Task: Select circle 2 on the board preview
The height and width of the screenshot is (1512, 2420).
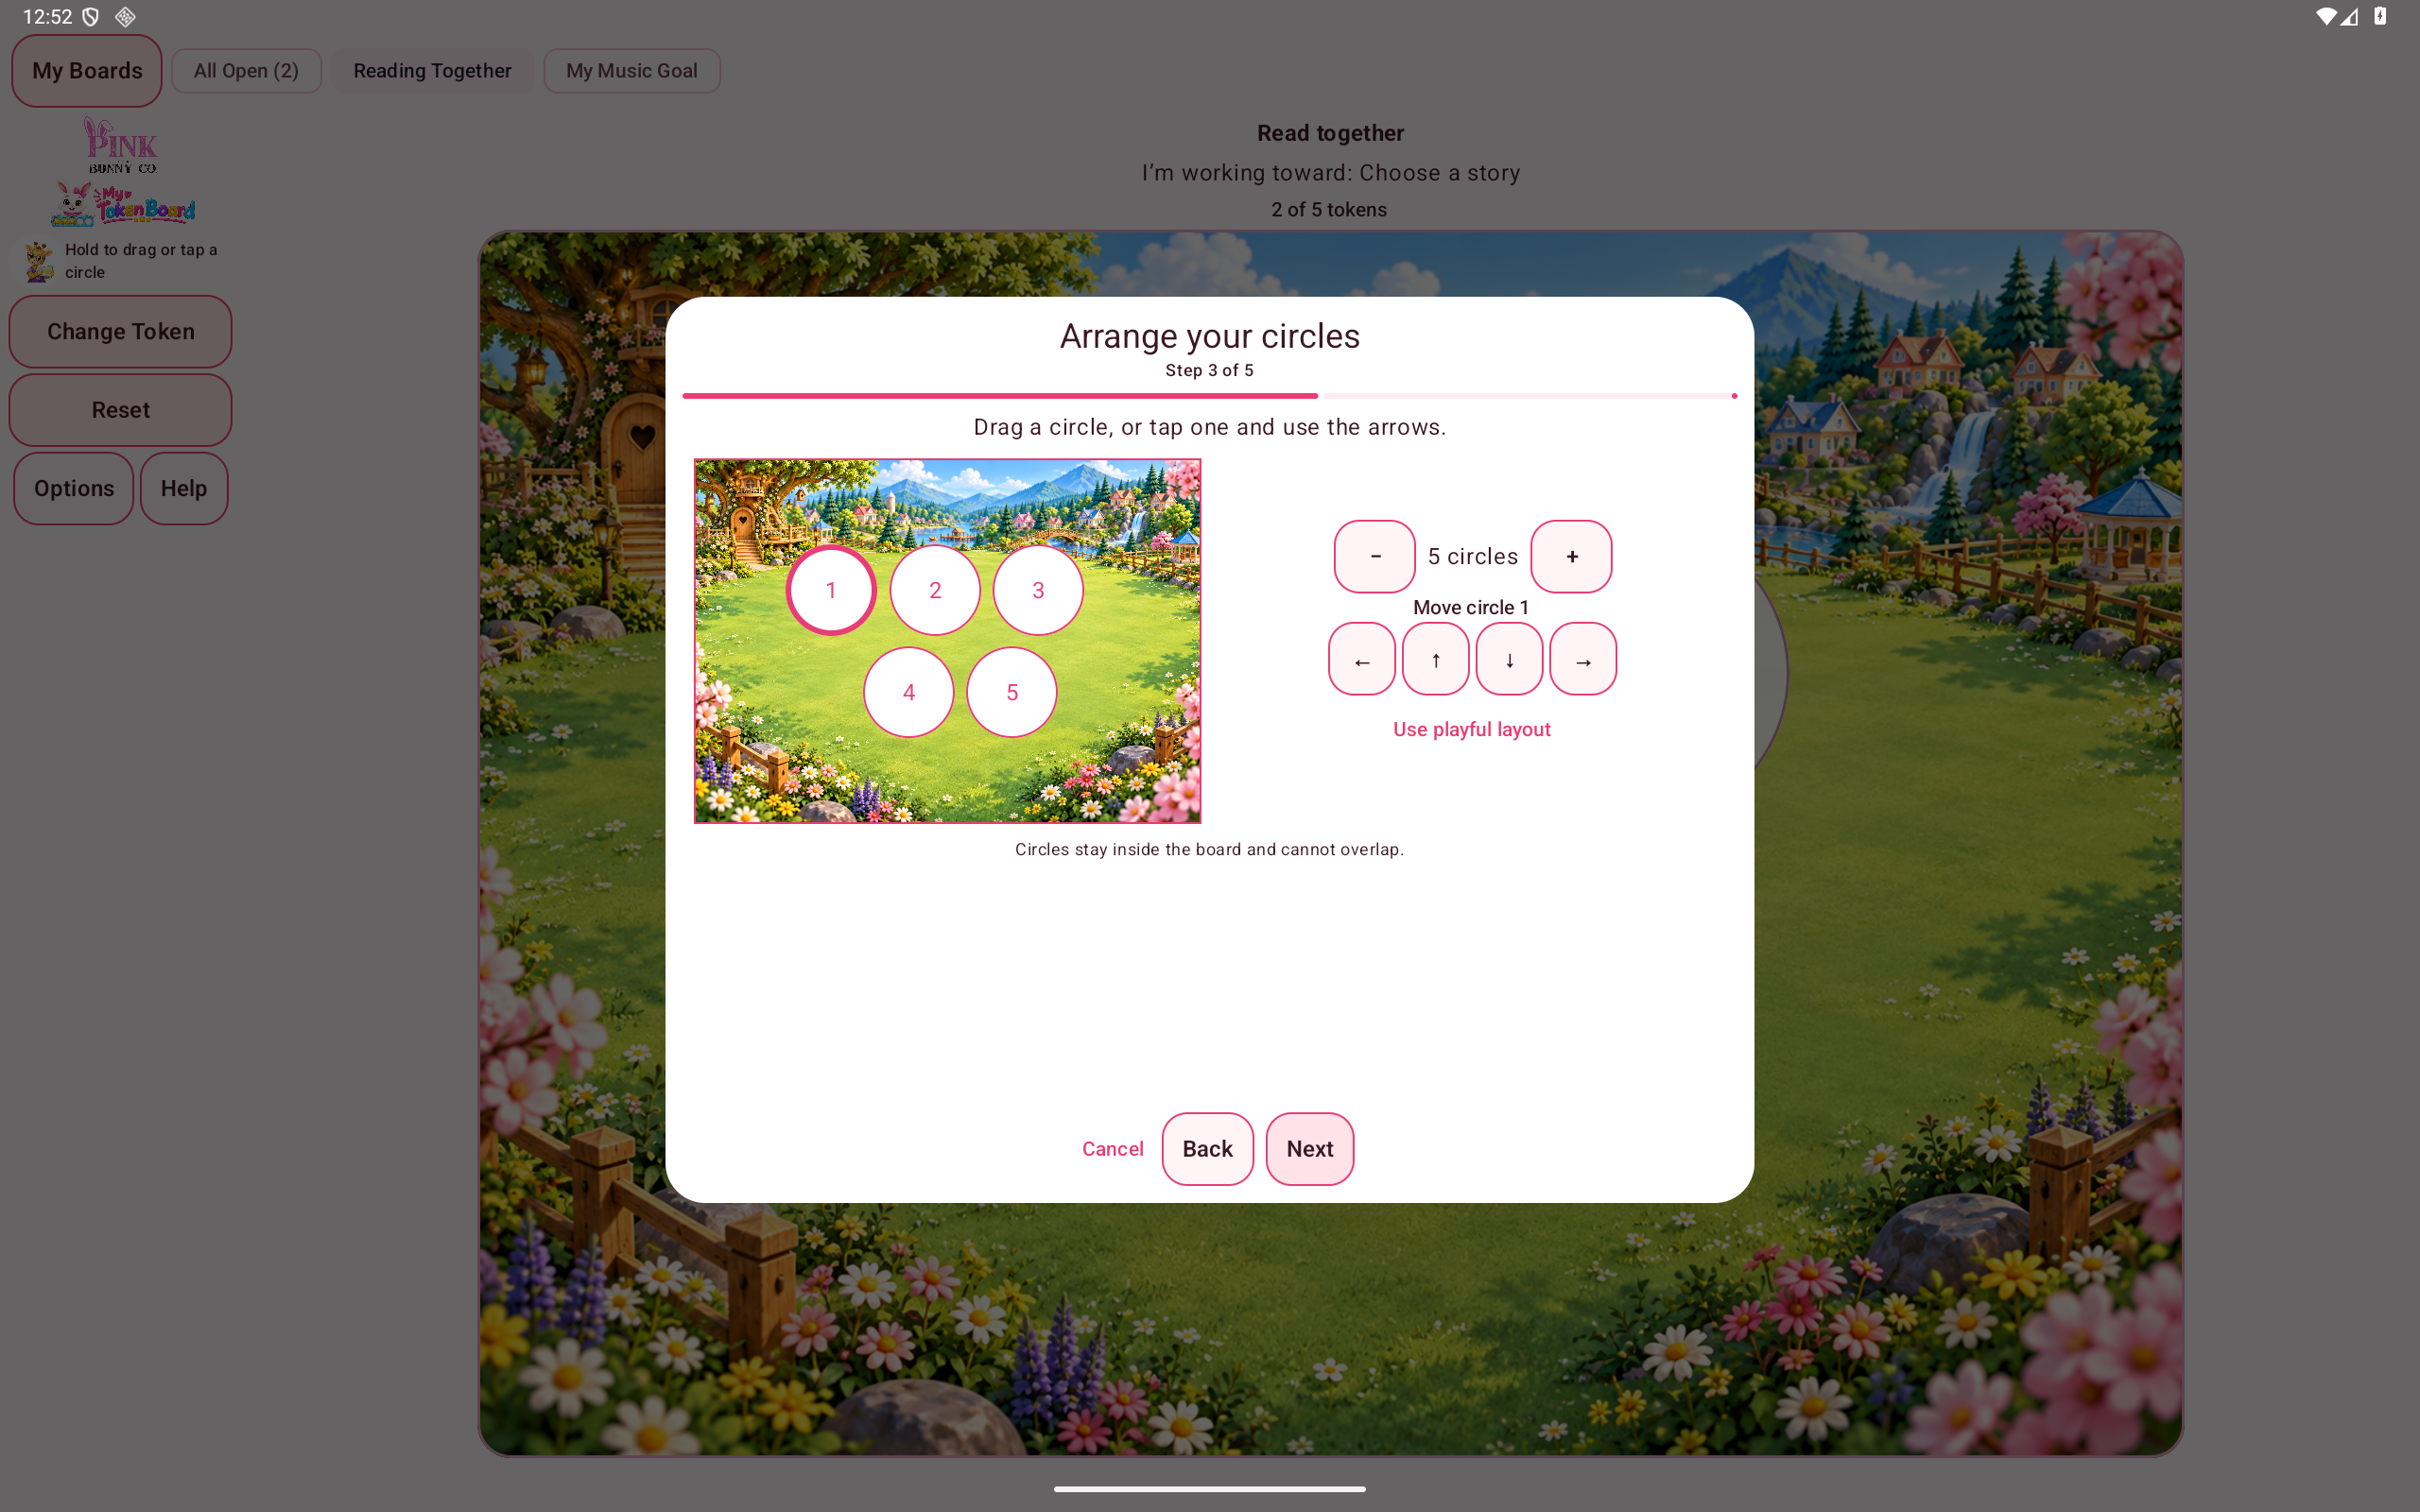Action: (x=935, y=590)
